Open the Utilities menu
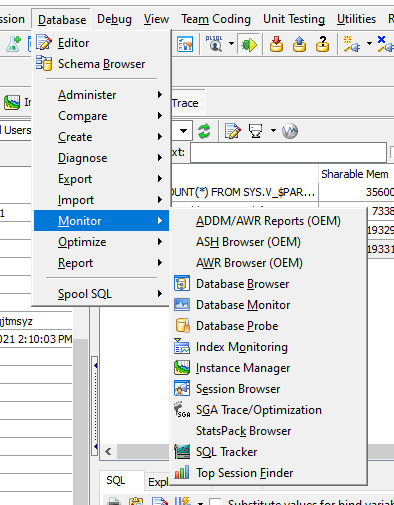The height and width of the screenshot is (505, 394). coord(356,19)
